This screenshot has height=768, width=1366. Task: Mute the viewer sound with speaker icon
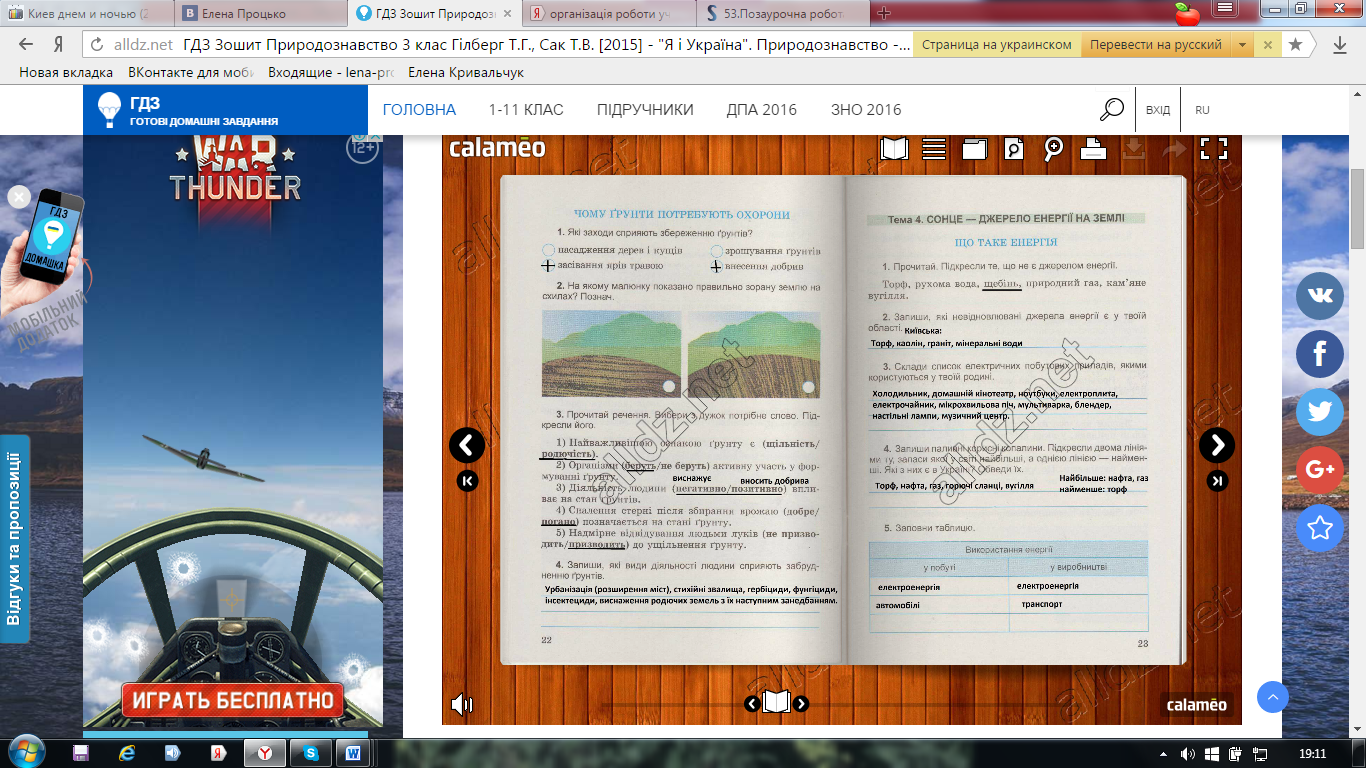coord(461,704)
